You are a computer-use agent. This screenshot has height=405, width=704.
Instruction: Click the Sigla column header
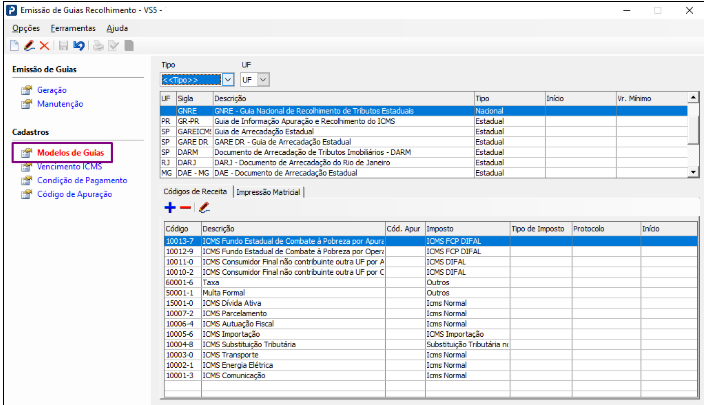pos(194,98)
